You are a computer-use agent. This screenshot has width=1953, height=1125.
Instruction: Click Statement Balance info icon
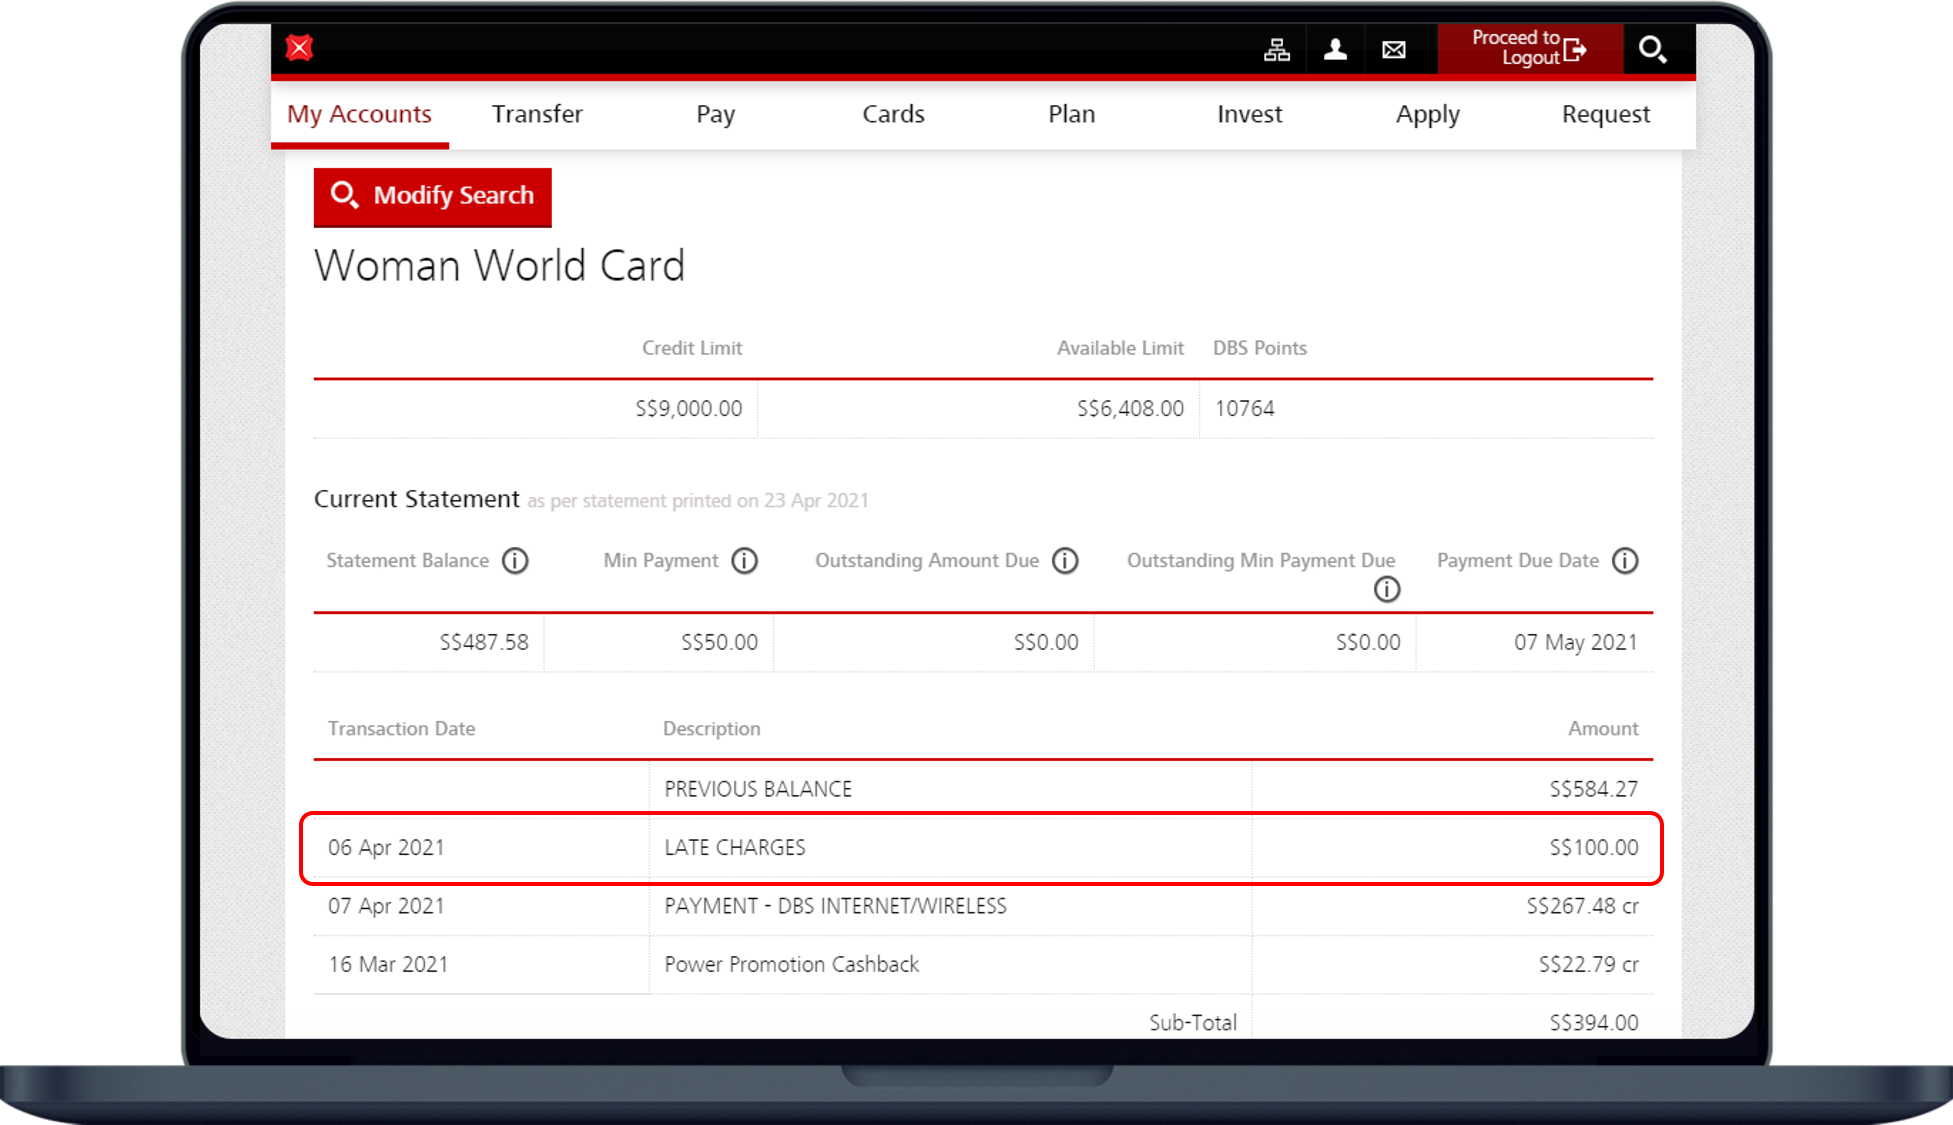[515, 561]
